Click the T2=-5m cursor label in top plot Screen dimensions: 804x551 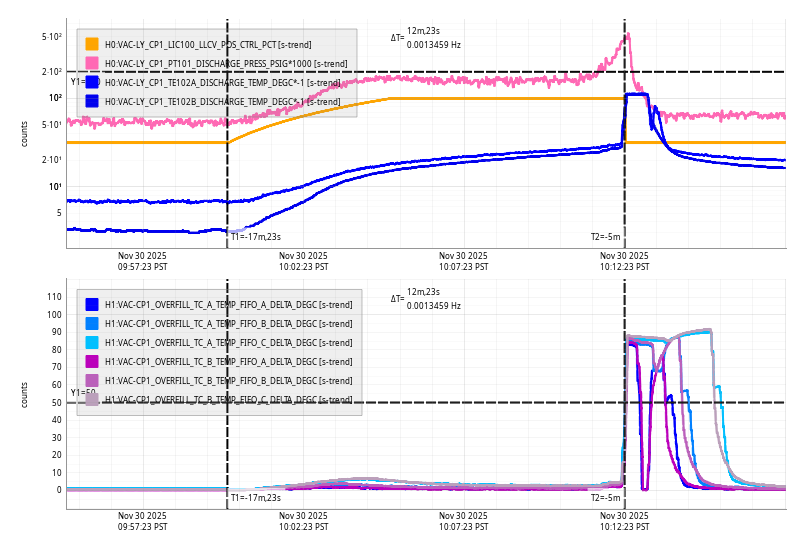click(x=606, y=237)
